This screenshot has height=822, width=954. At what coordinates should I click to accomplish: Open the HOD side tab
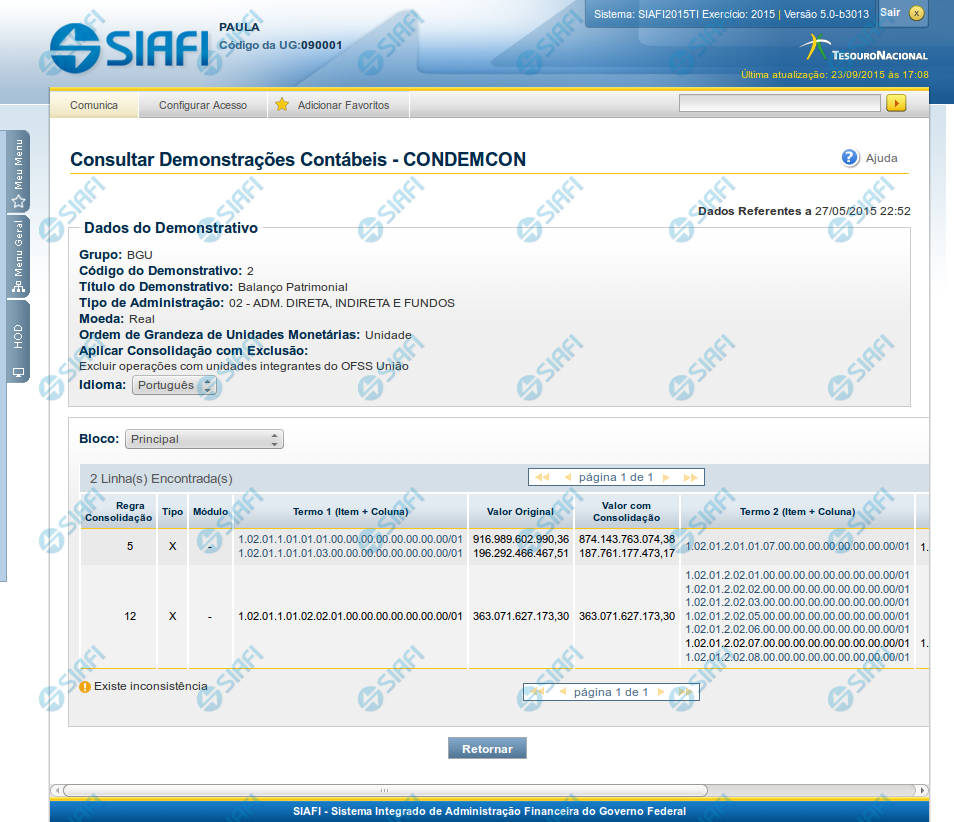pos(18,345)
